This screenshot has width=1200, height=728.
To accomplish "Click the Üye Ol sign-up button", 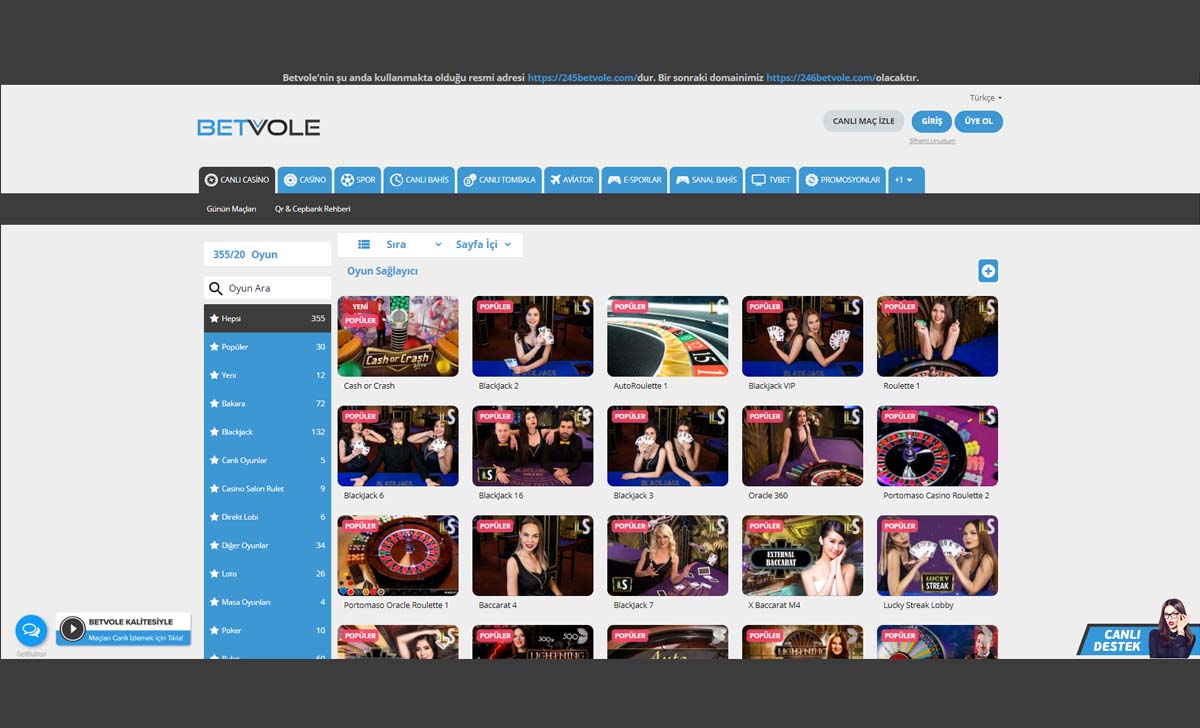I will coord(979,121).
